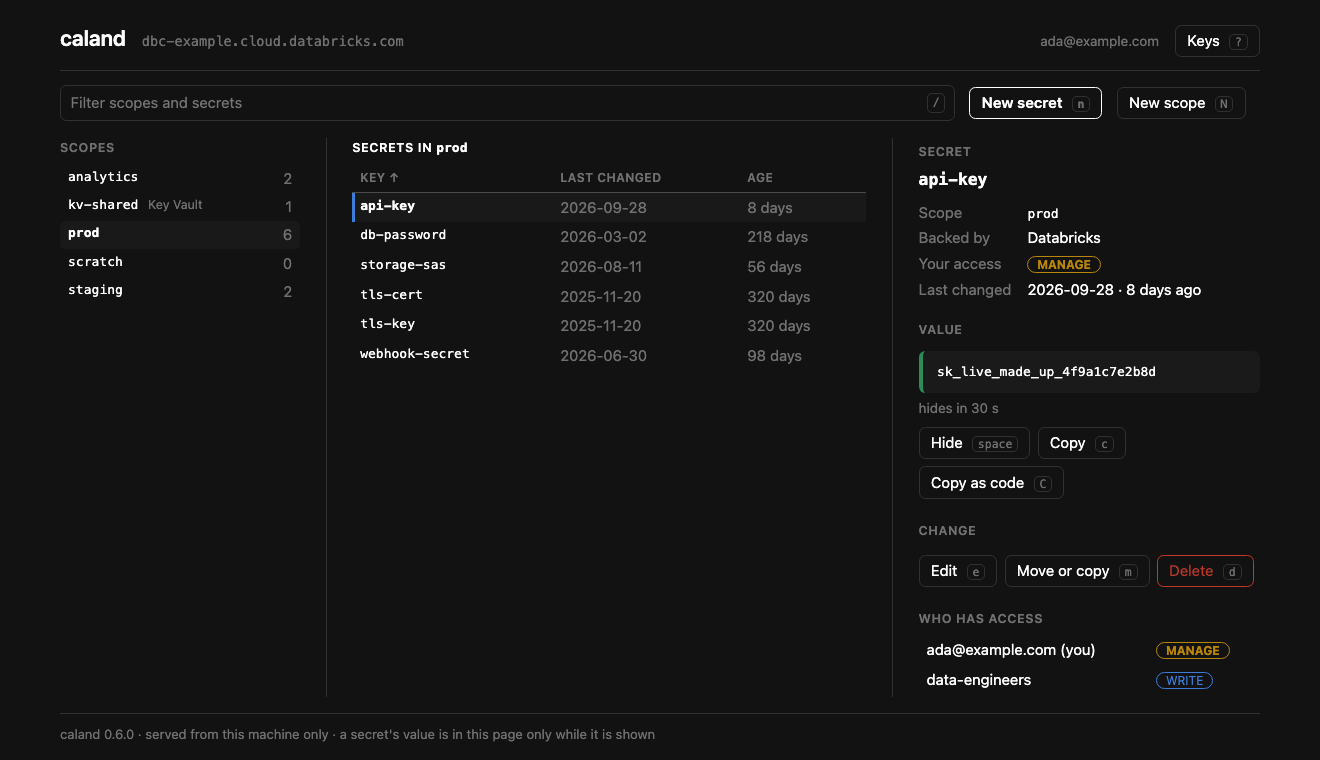
Task: Select the analytics scope
Action: pyautogui.click(x=180, y=177)
